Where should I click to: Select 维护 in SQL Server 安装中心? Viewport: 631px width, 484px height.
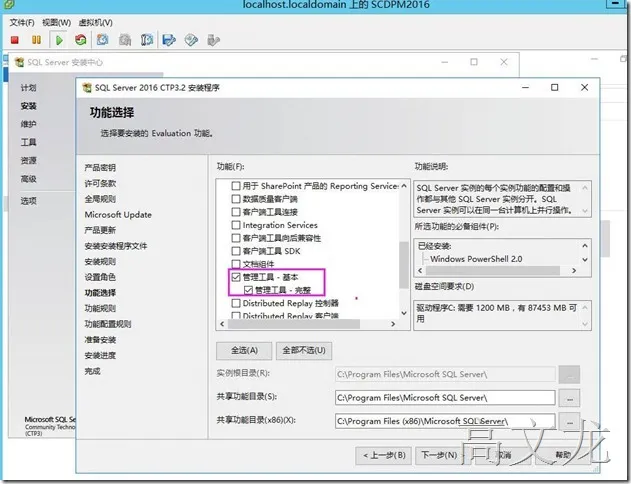pyautogui.click(x=29, y=124)
